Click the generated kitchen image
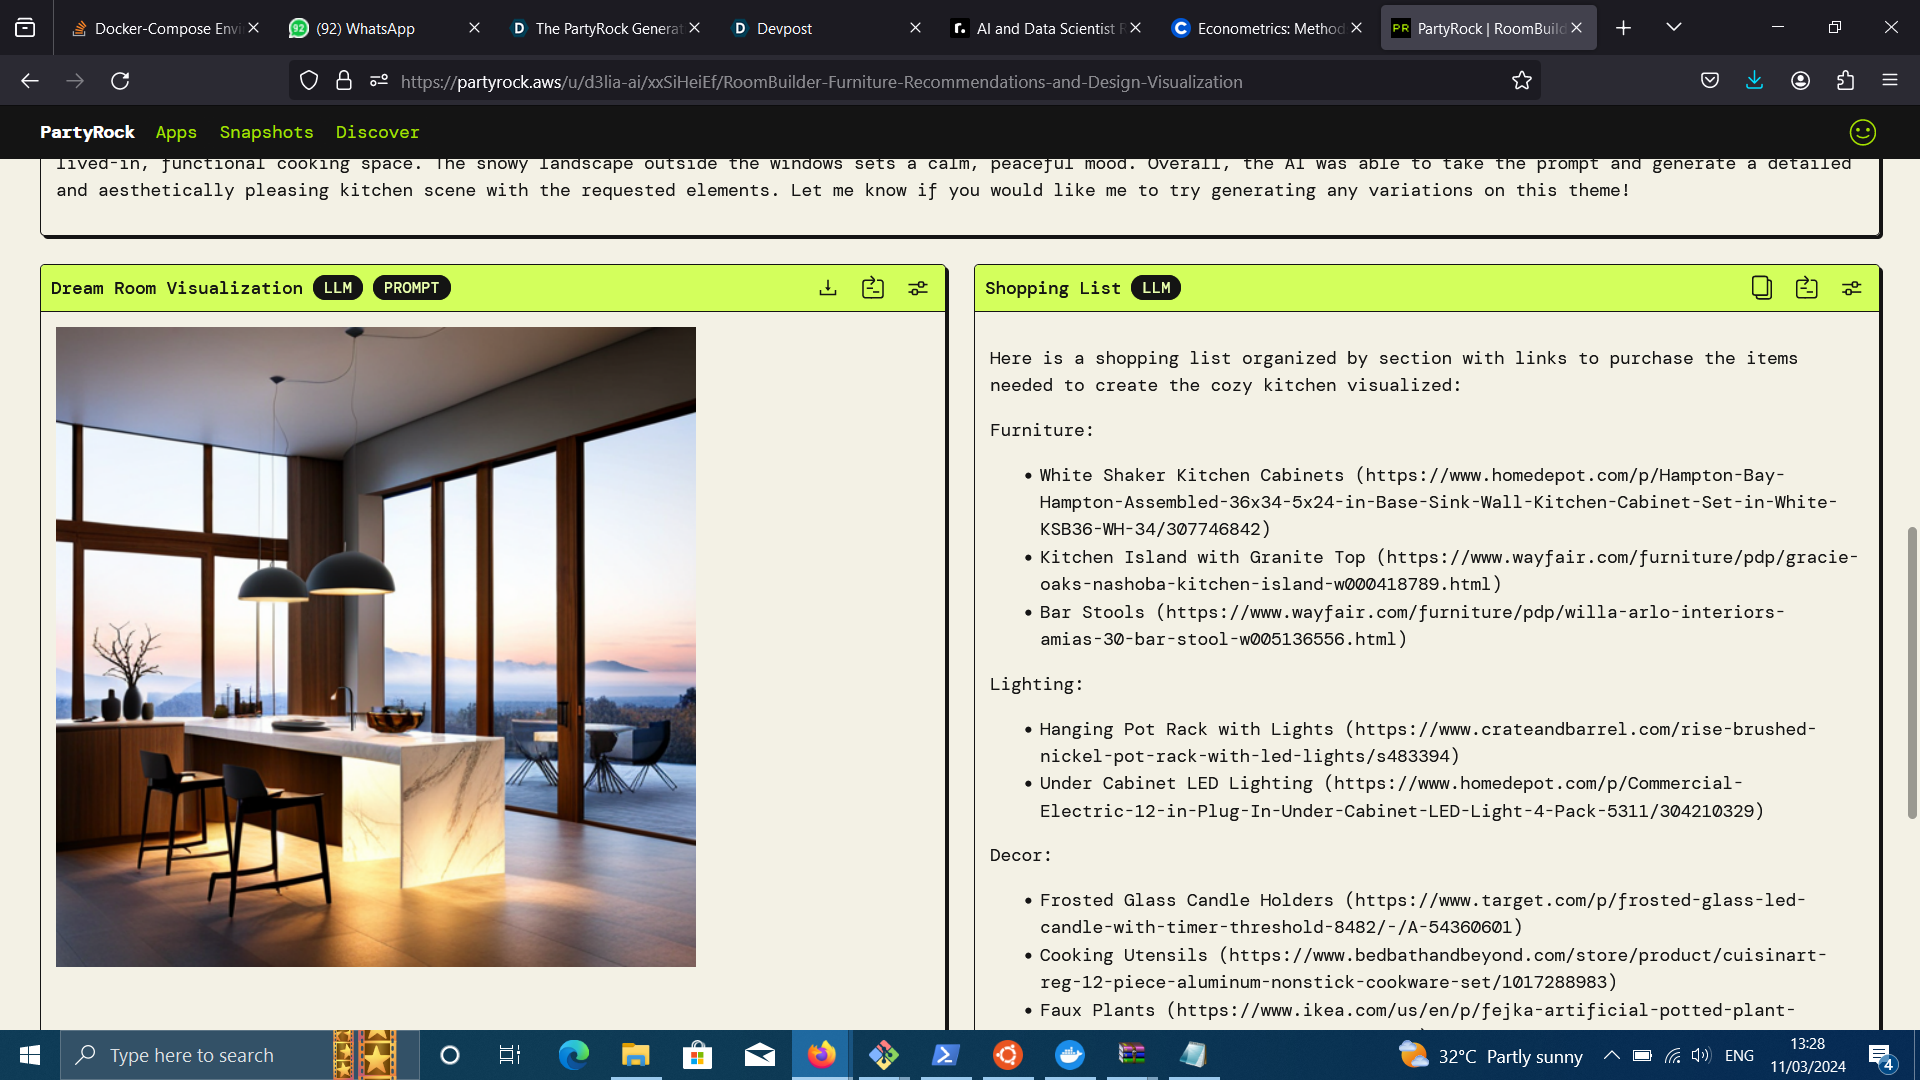 (376, 646)
